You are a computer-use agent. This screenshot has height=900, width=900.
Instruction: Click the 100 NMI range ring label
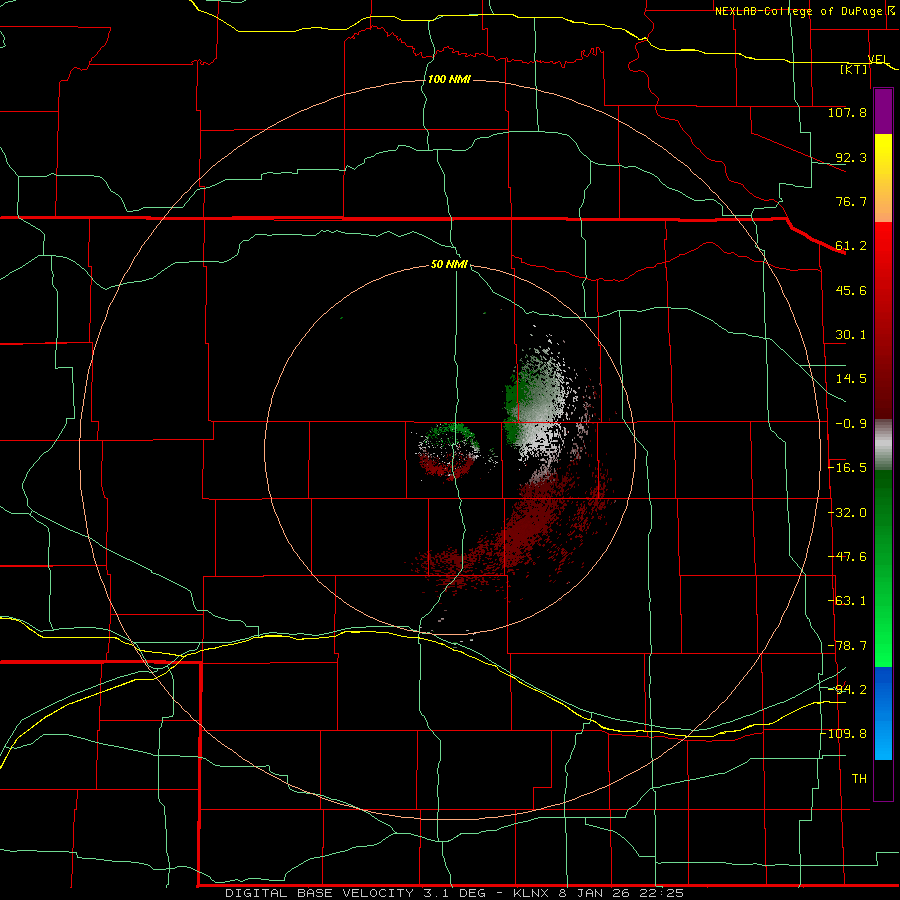click(x=449, y=79)
